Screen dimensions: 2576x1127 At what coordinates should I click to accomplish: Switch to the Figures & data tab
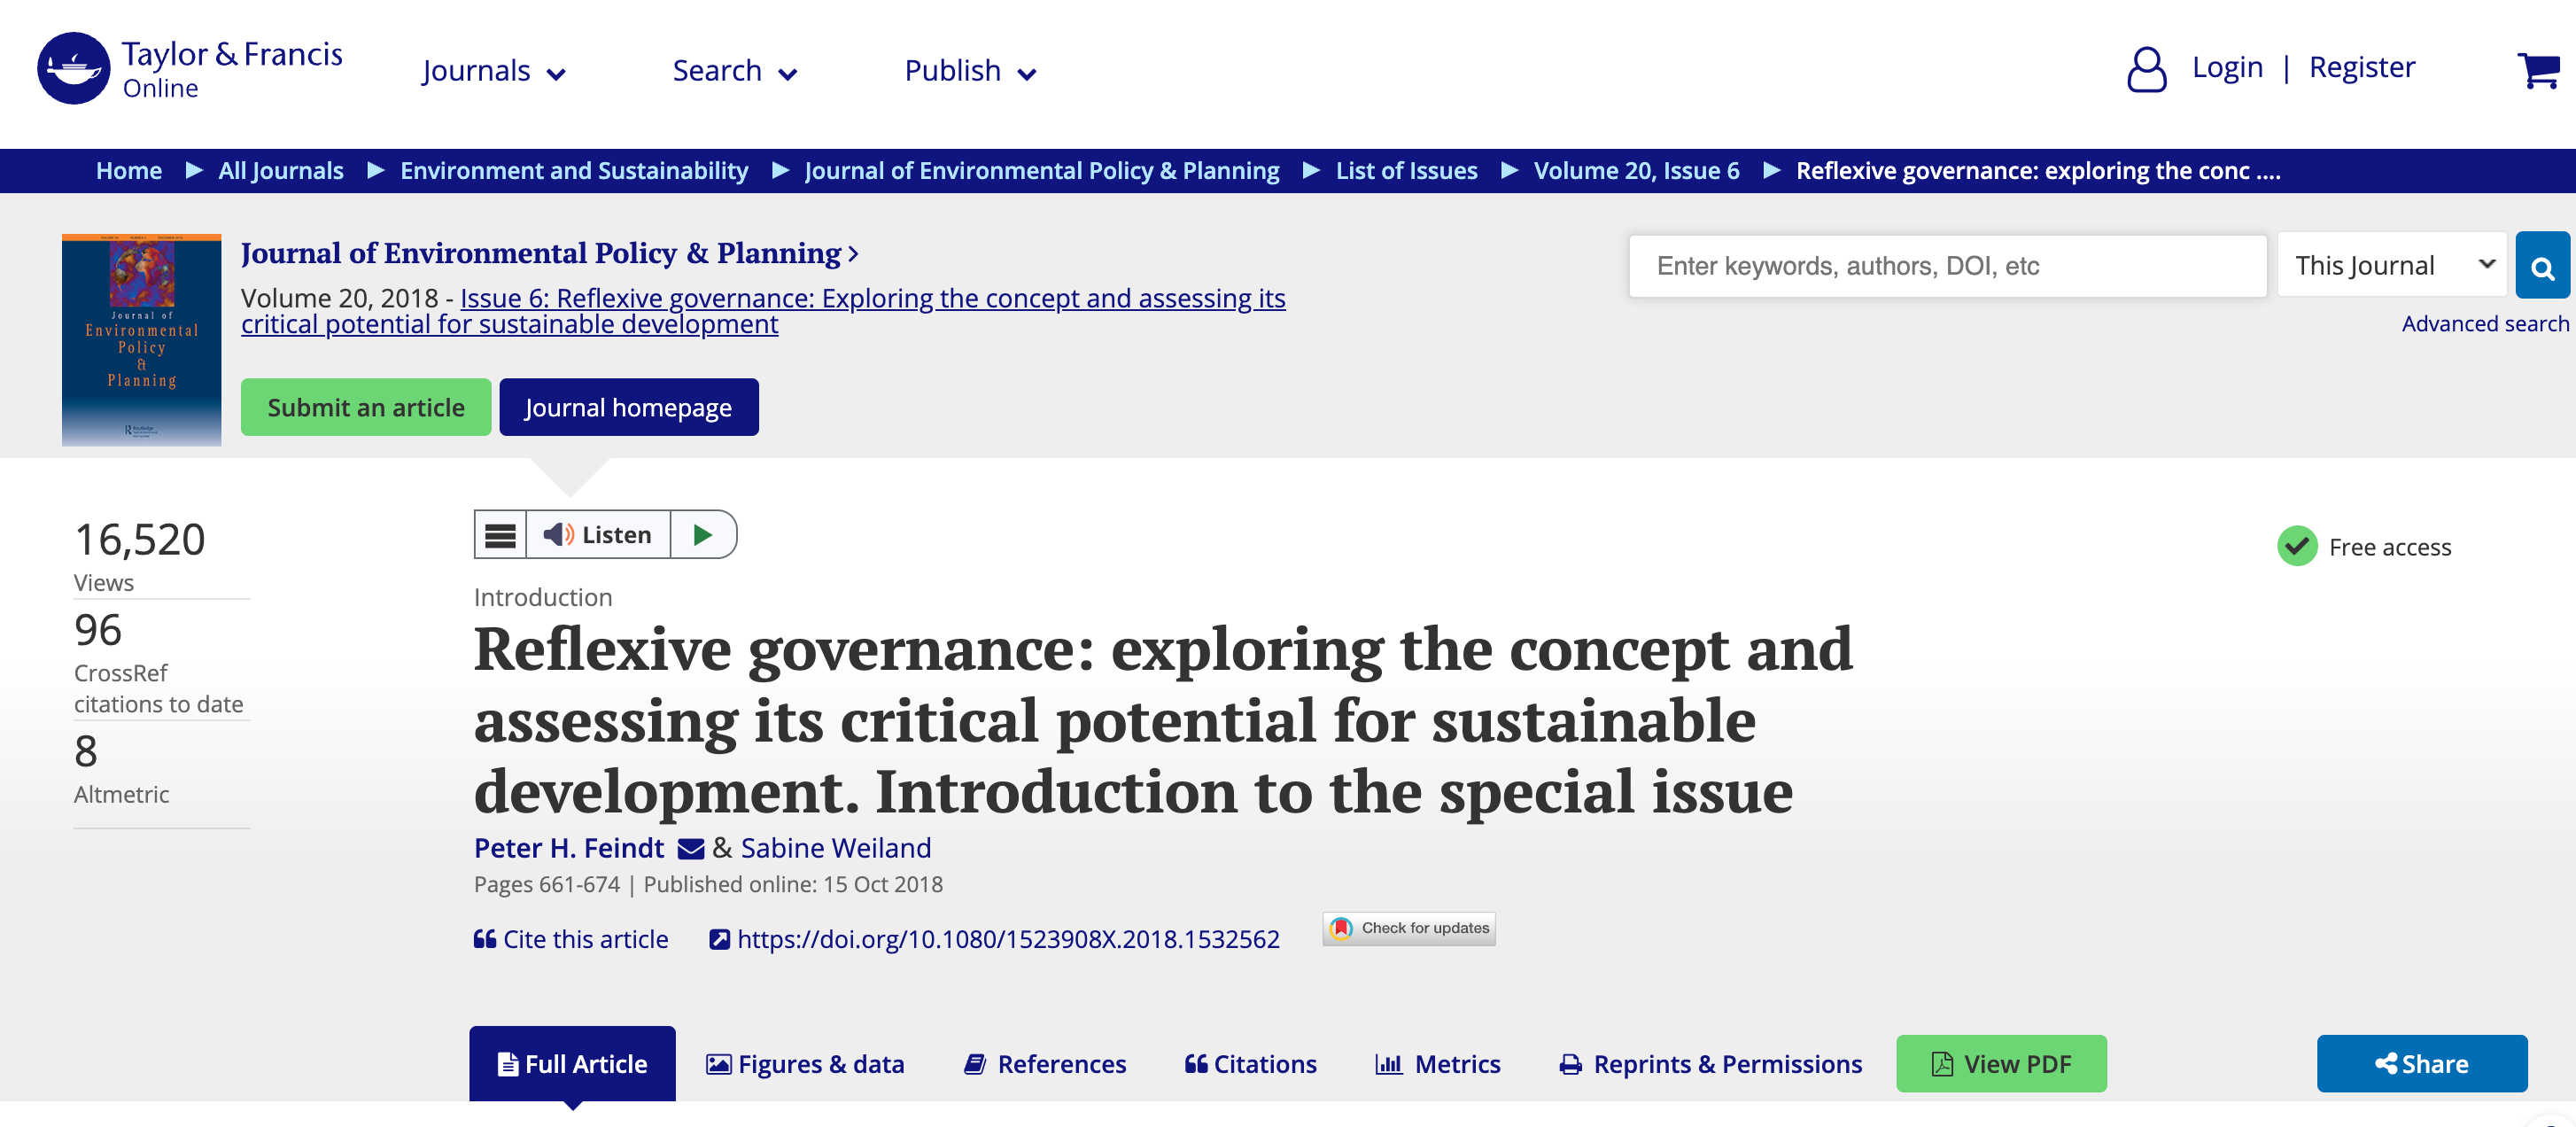click(x=805, y=1064)
